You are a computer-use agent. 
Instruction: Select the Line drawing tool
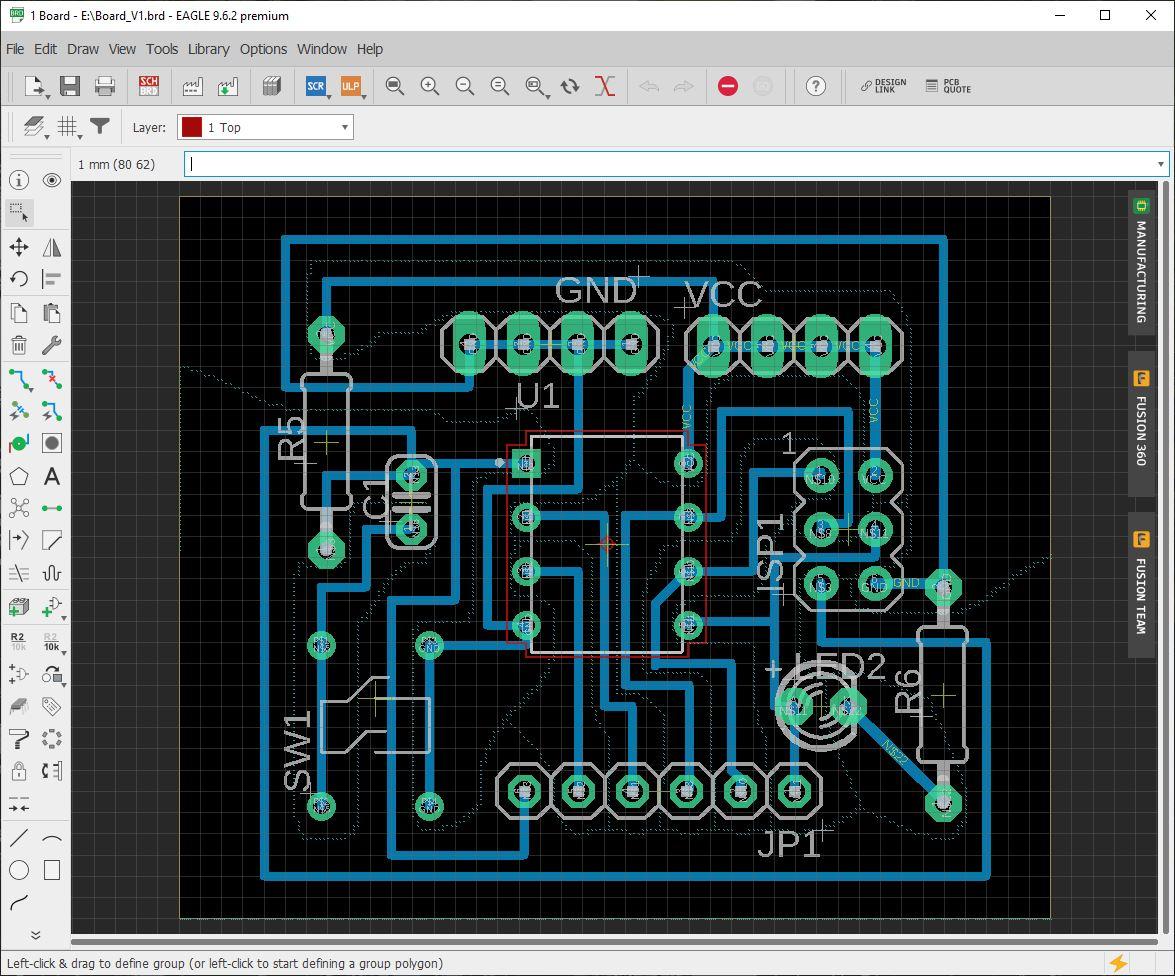19,837
